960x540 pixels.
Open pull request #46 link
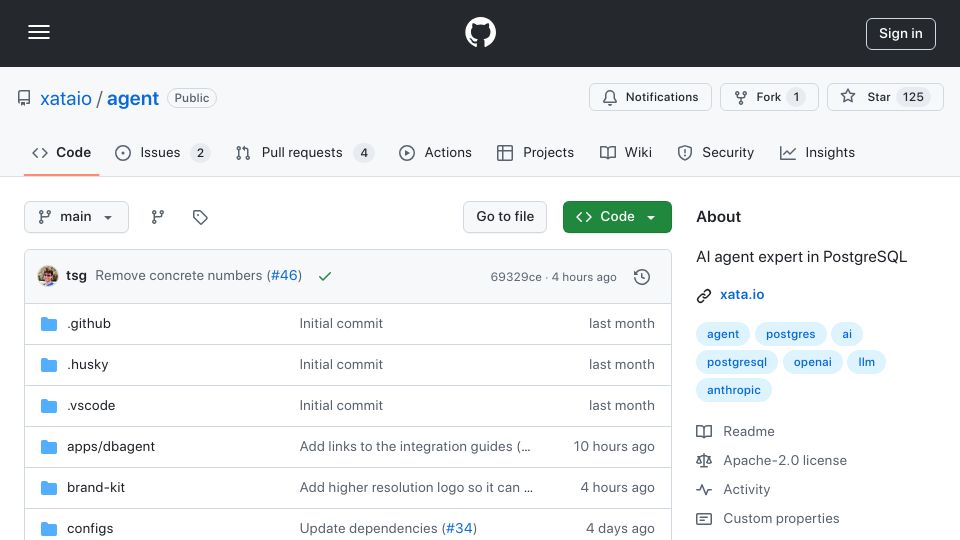(x=285, y=276)
